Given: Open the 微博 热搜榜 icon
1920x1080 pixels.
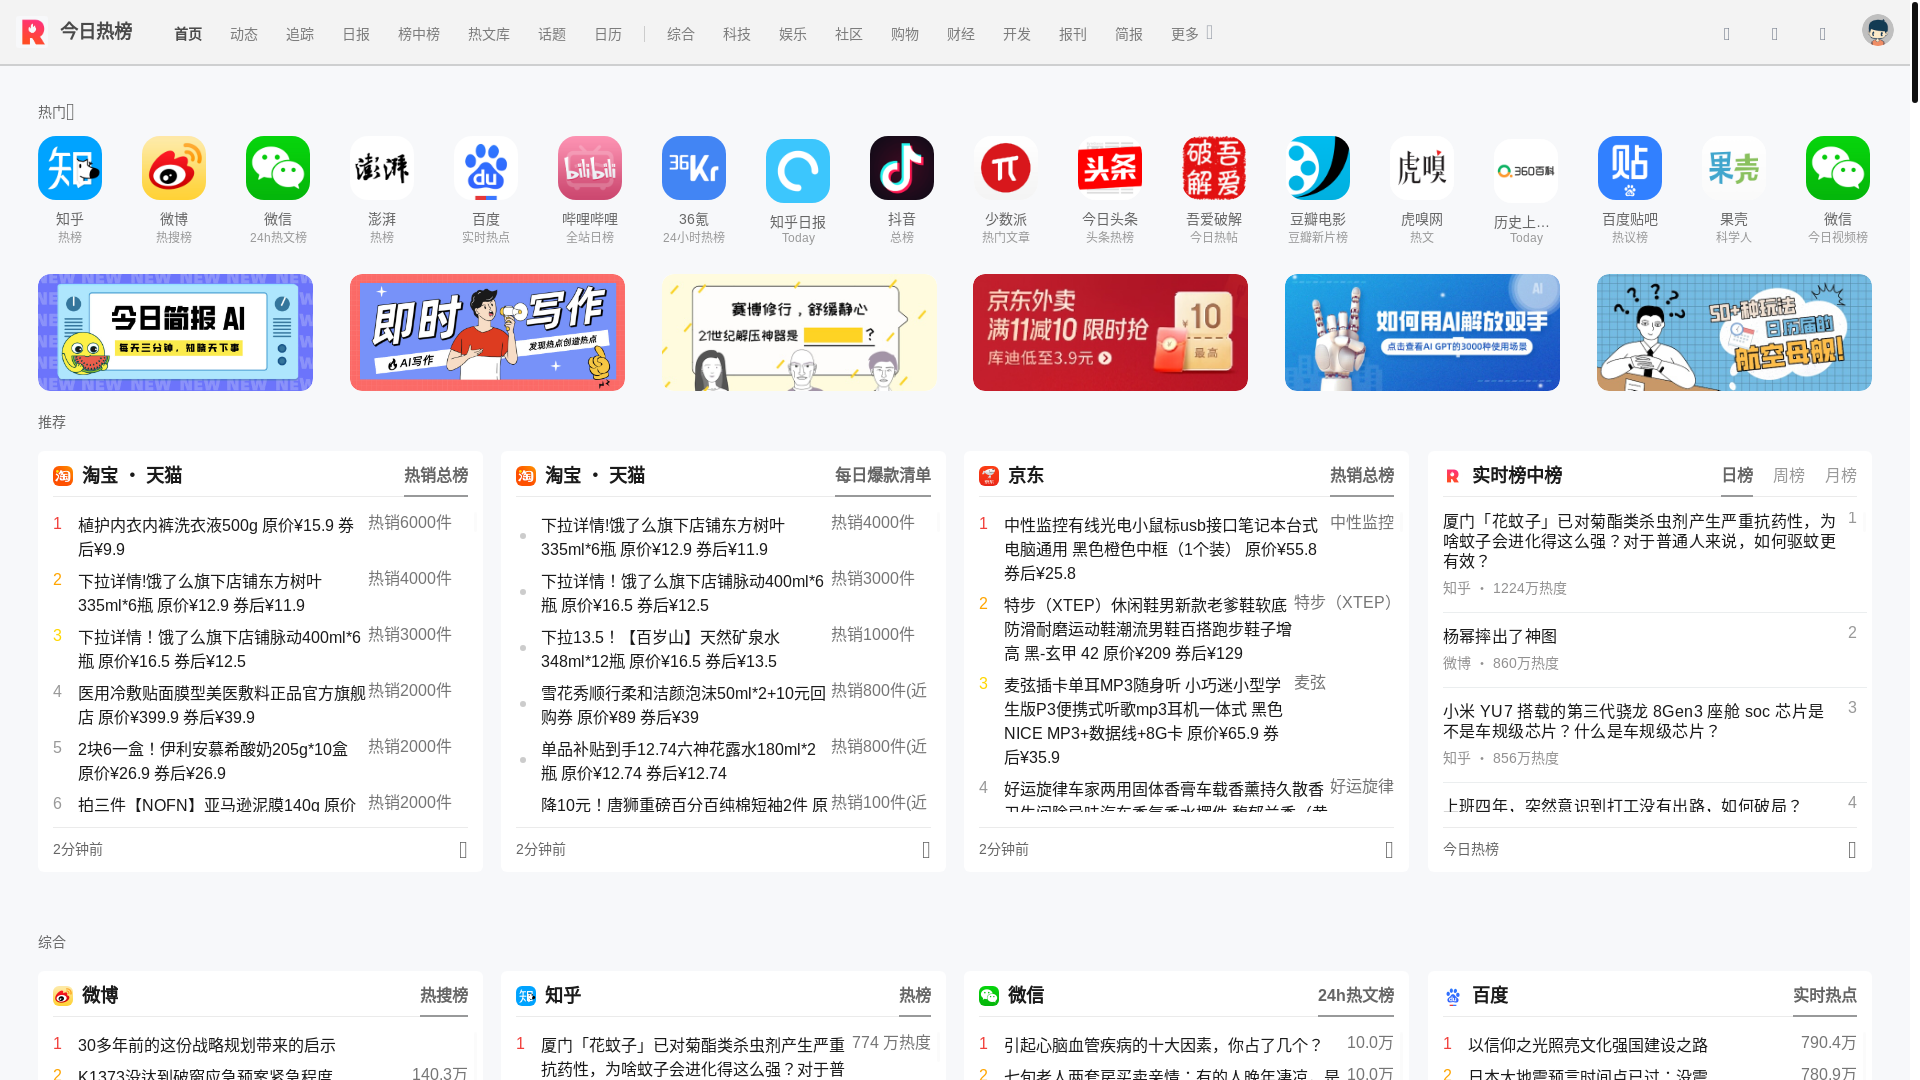Looking at the screenshot, I should [174, 168].
